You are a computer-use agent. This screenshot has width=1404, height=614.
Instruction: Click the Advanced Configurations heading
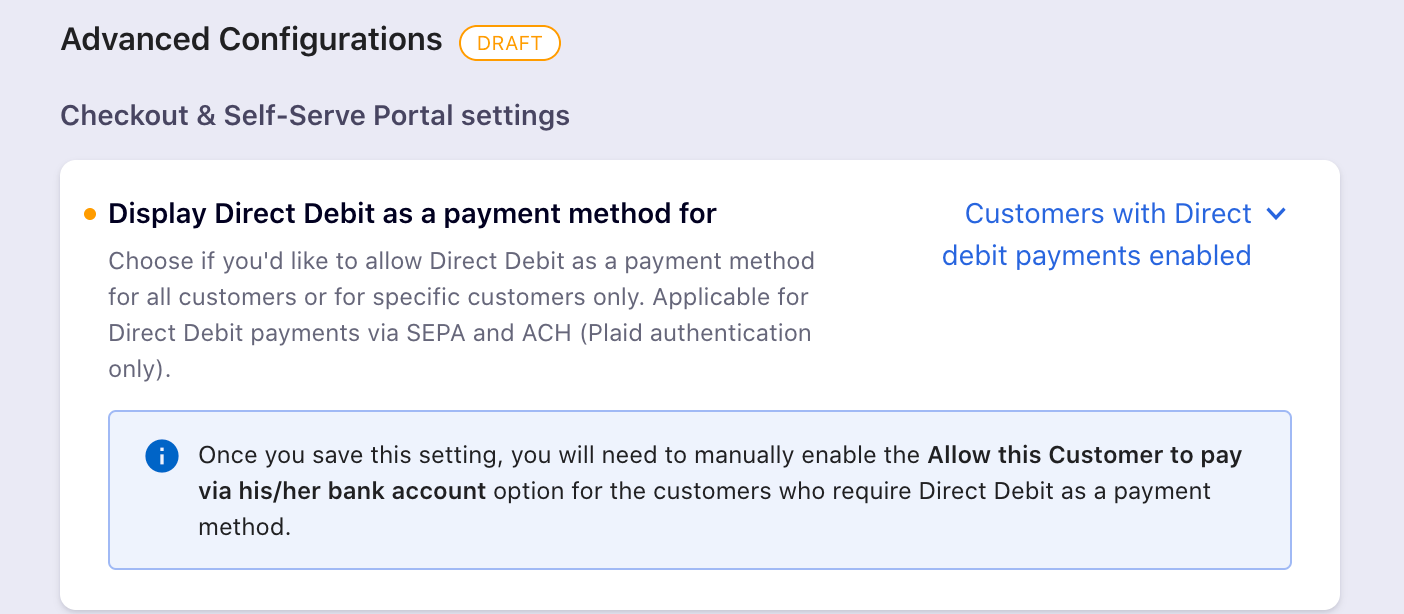coord(251,40)
